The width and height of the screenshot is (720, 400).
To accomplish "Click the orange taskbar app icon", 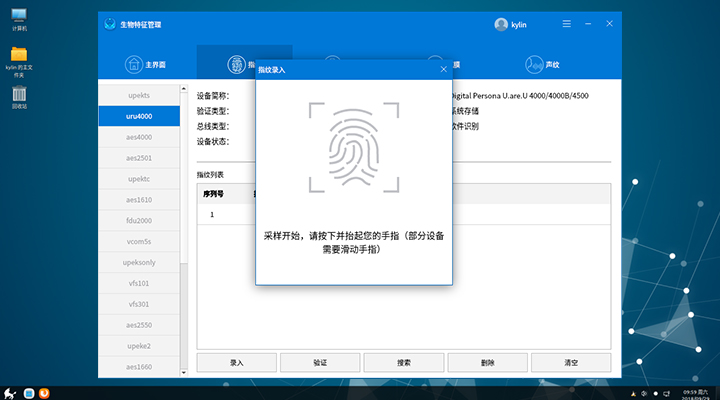I will [44, 393].
